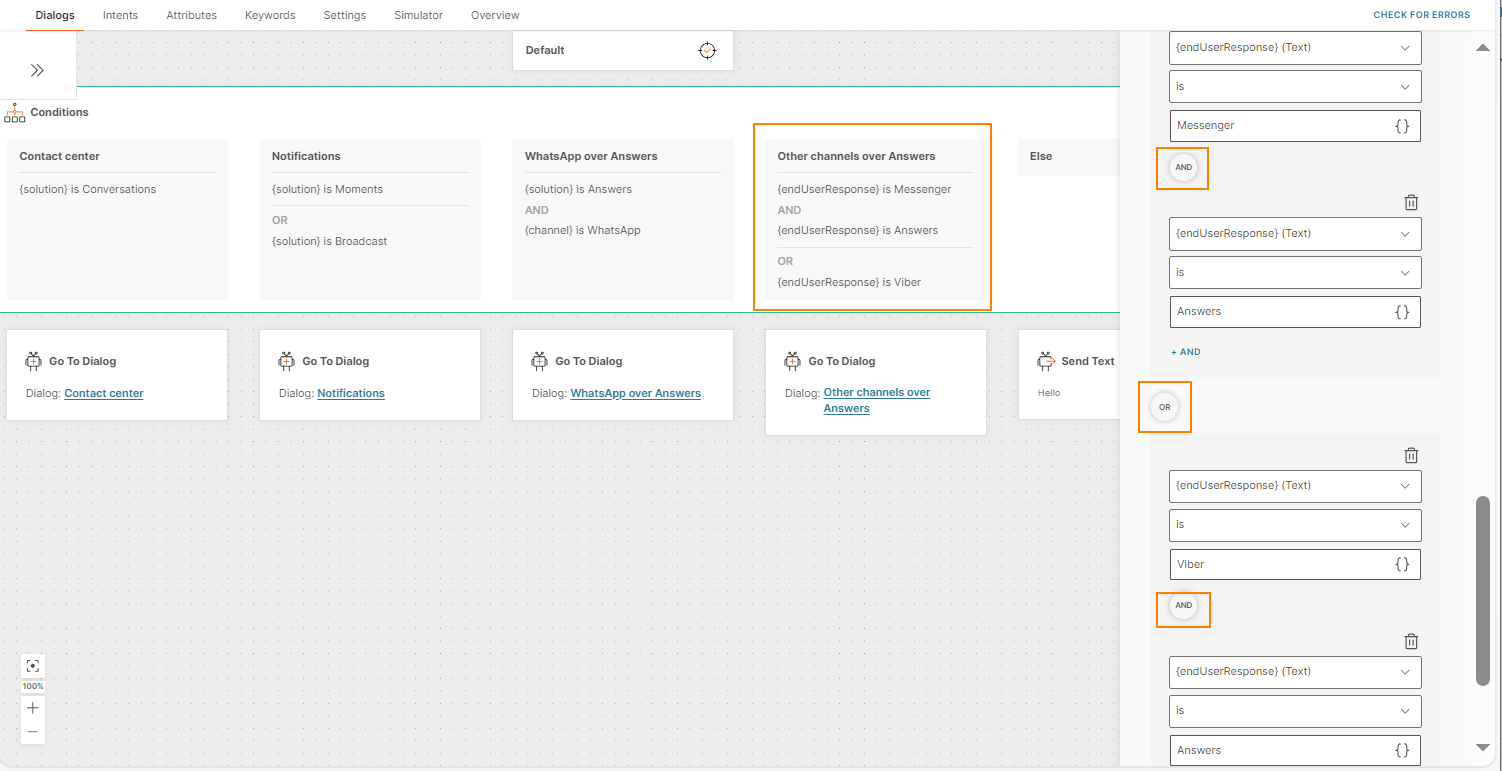Insert attribute via braces in Viber field
This screenshot has width=1502, height=771.
[x=1402, y=564]
